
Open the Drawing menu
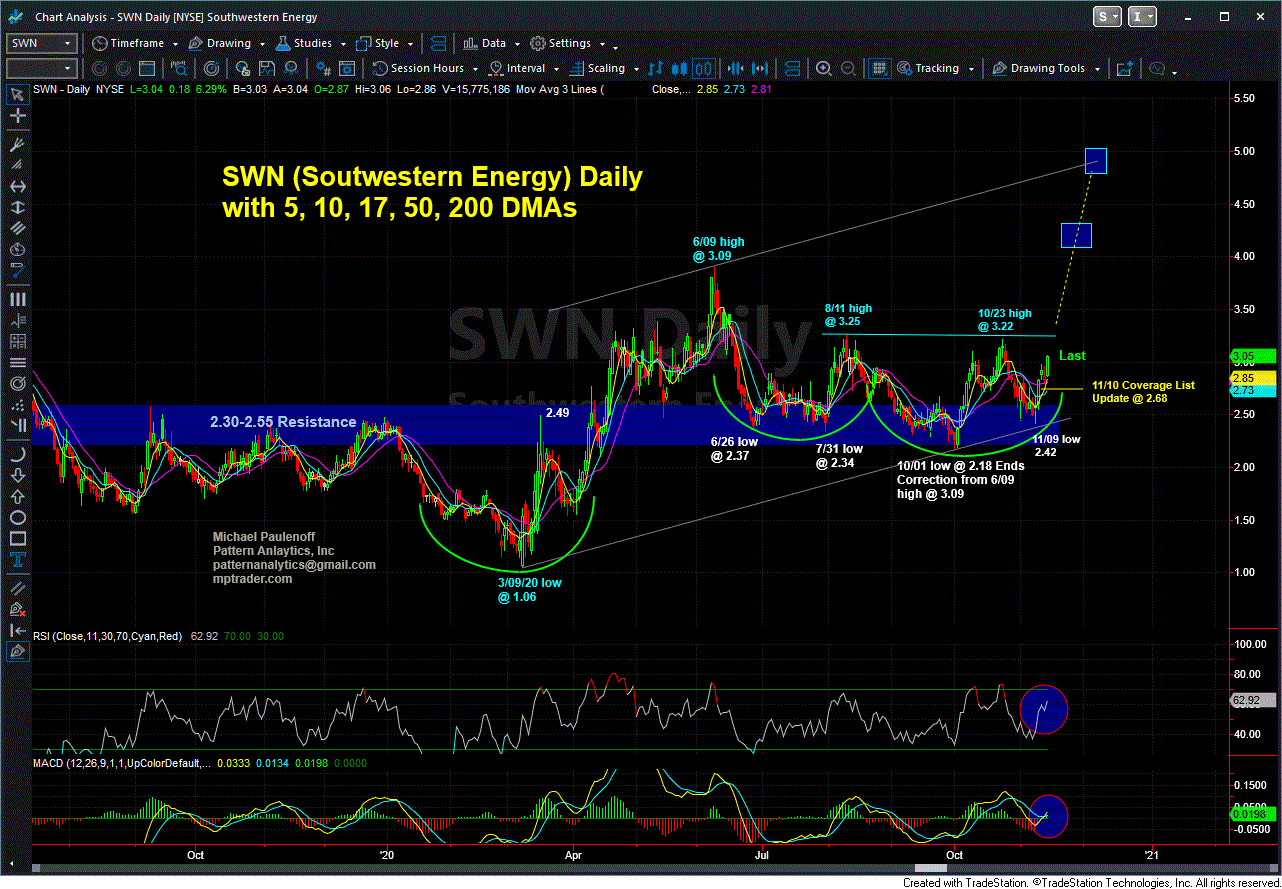221,43
